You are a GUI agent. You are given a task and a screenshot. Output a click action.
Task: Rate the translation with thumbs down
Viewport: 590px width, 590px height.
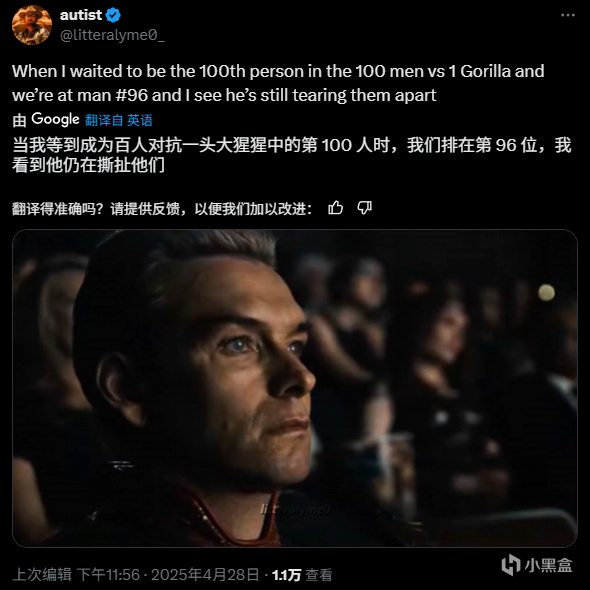point(364,208)
